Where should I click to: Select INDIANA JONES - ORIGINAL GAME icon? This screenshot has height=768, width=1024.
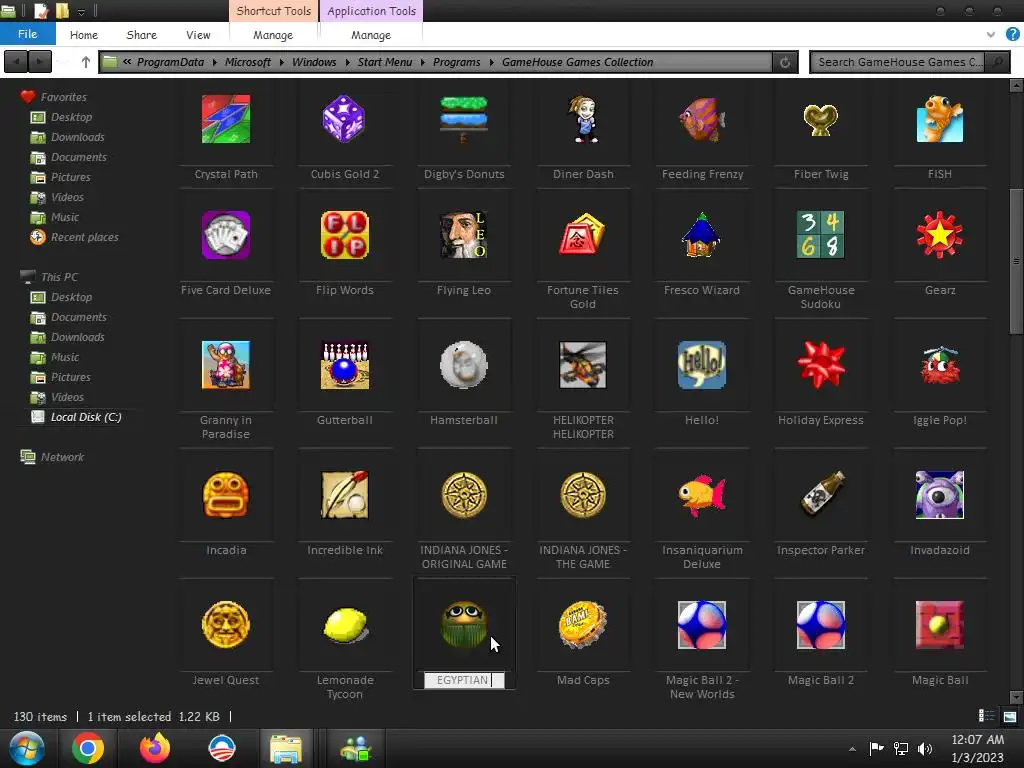click(464, 495)
